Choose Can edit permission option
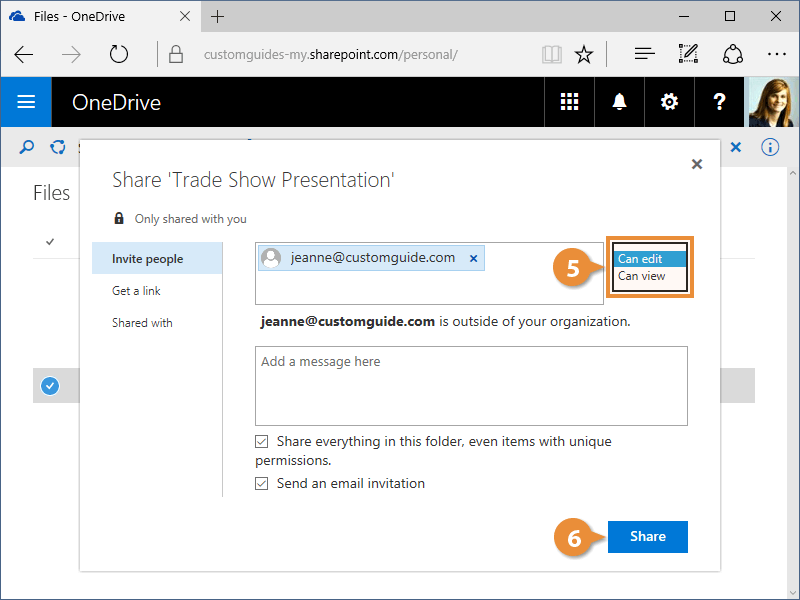 [x=640, y=259]
